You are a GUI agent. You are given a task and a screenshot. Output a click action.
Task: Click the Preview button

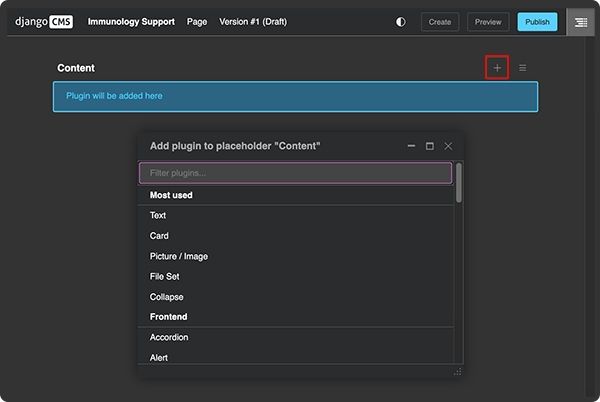[488, 21]
